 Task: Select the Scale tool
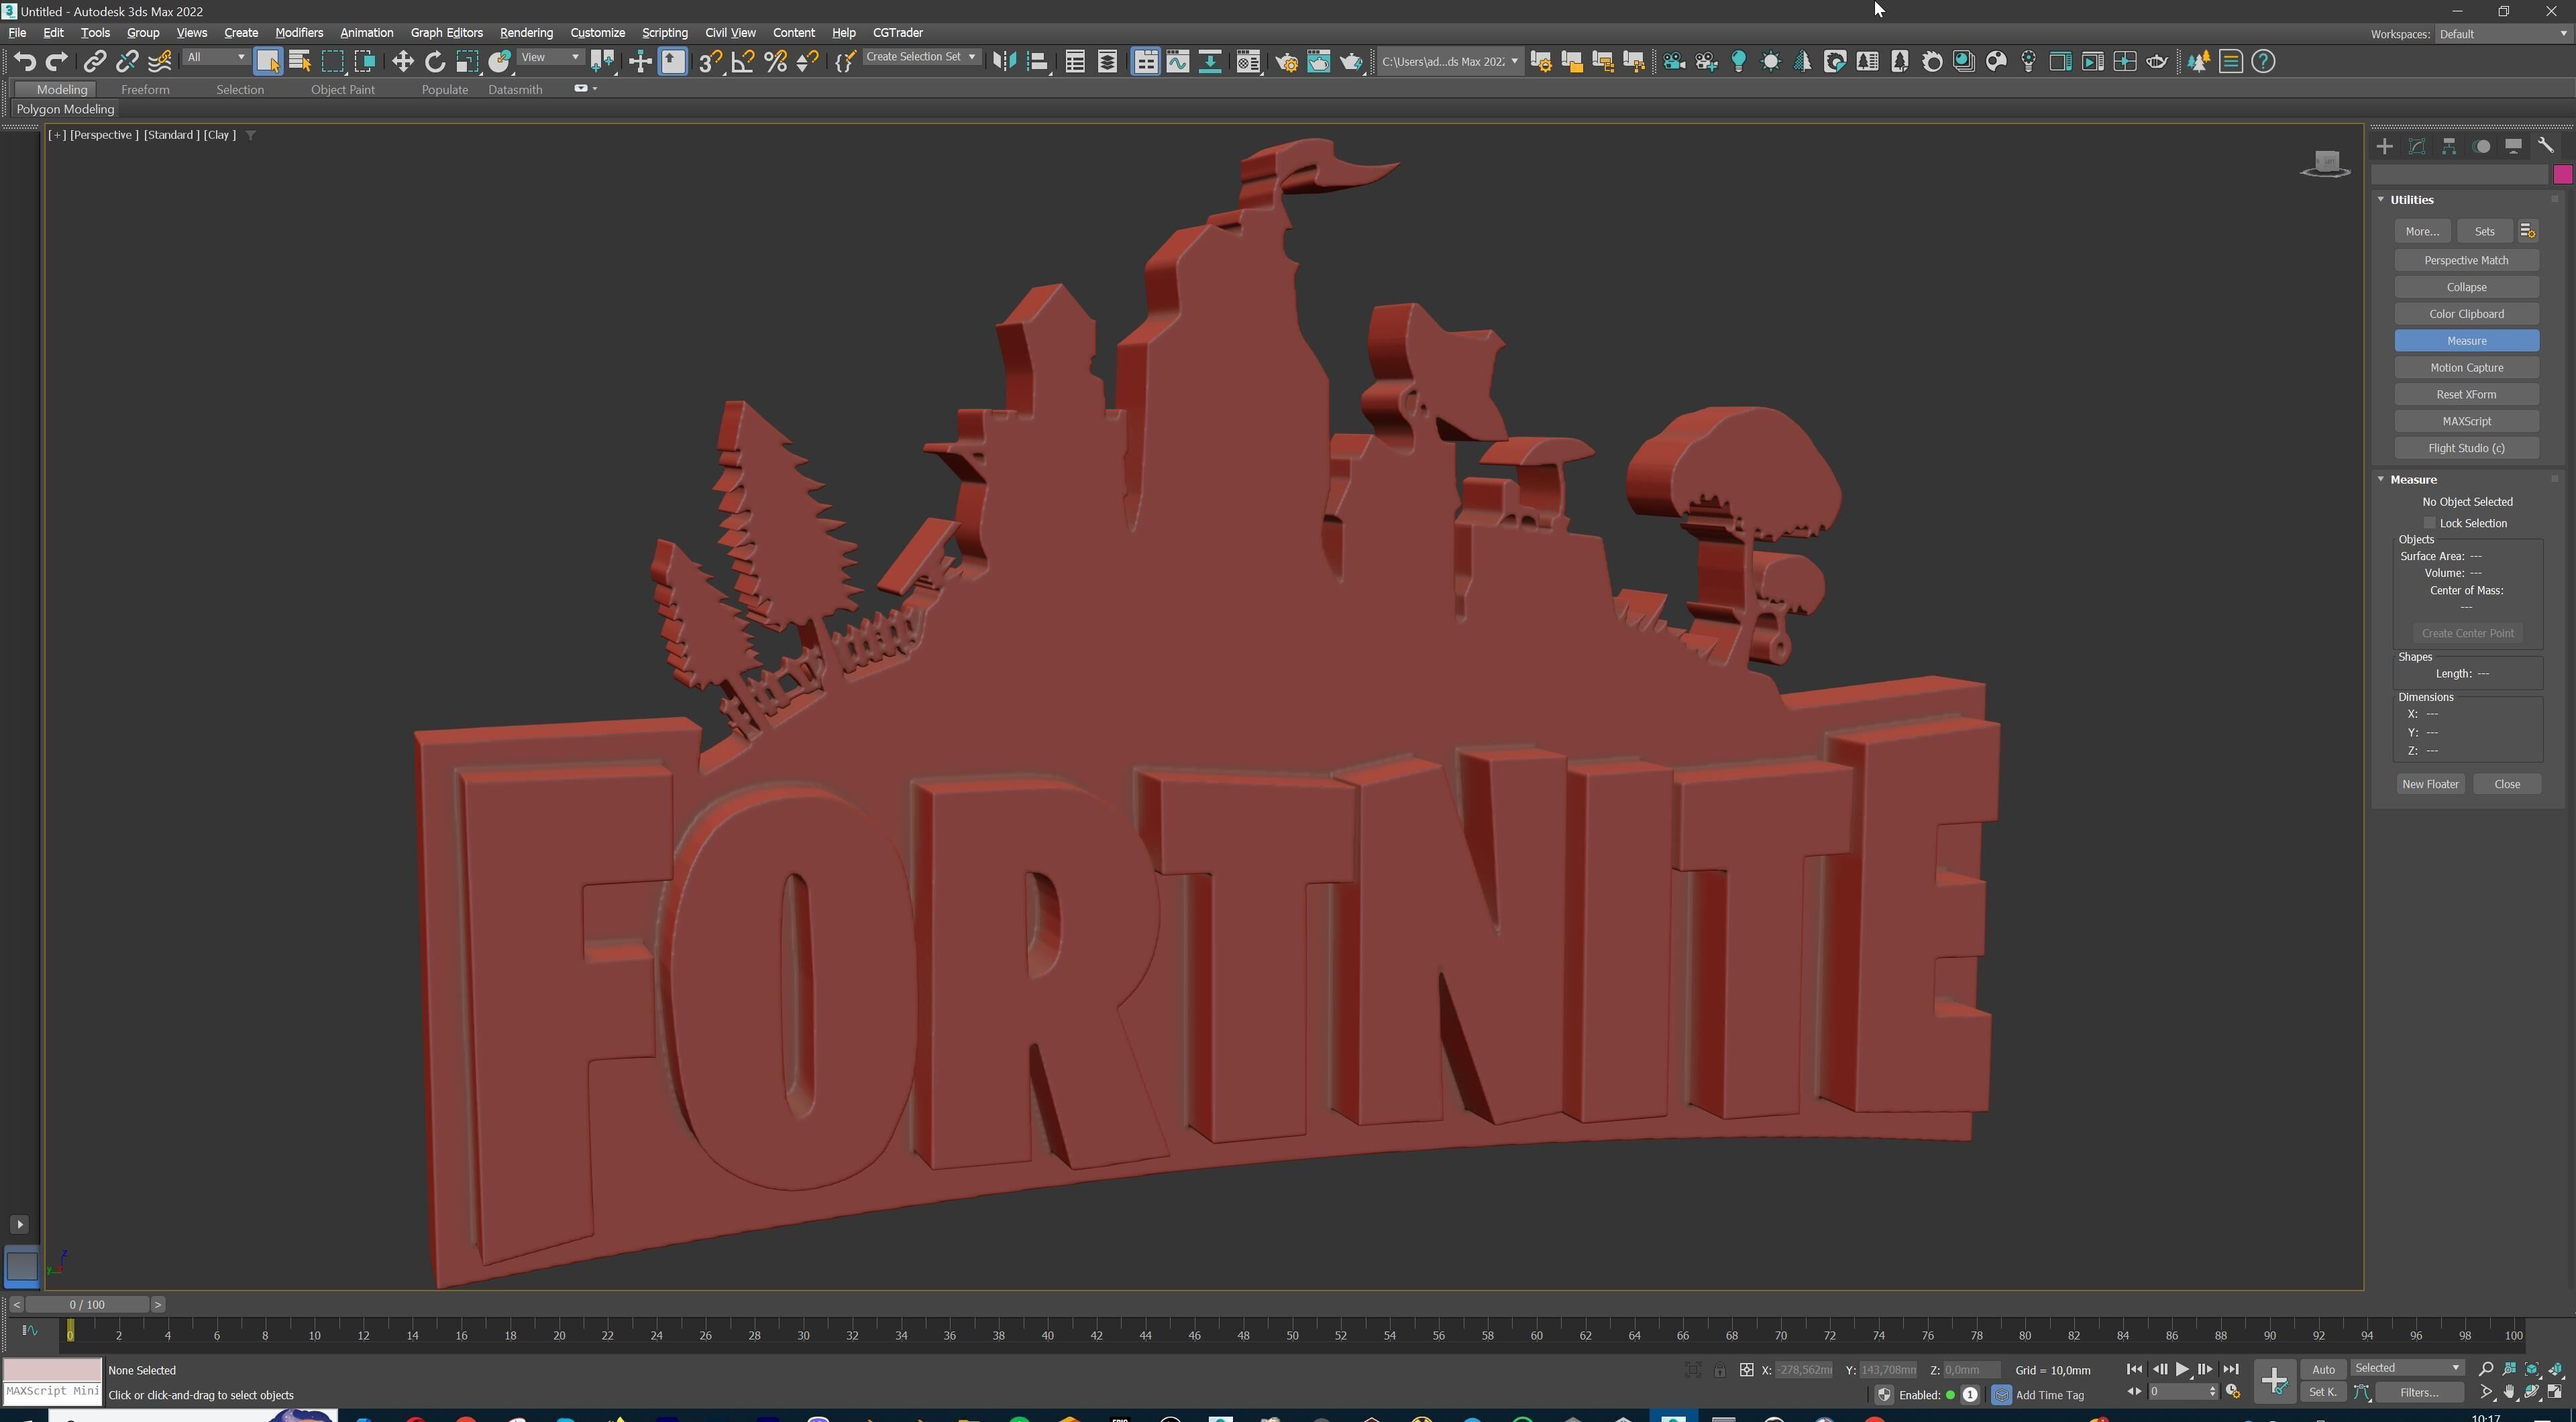coord(467,62)
